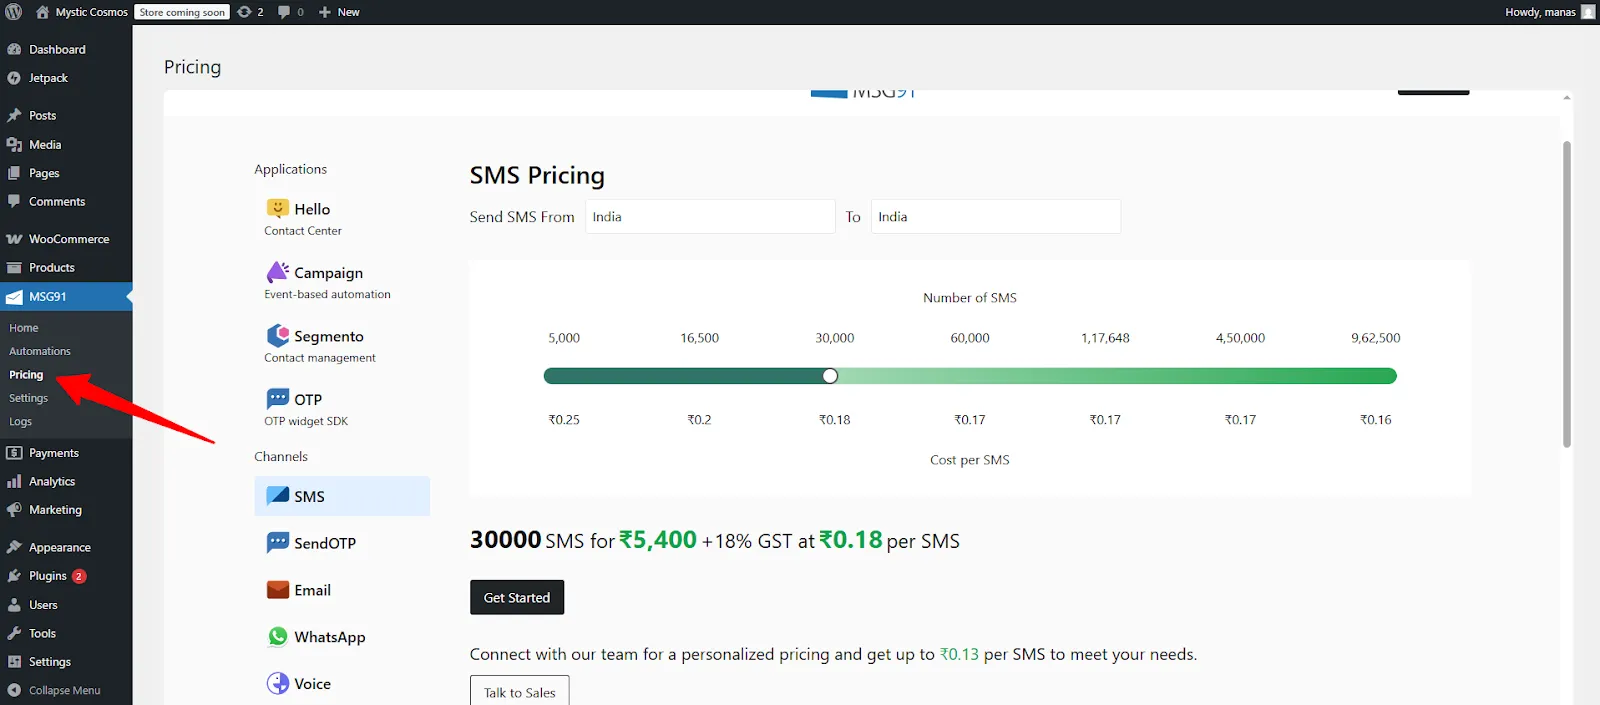The width and height of the screenshot is (1600, 705).
Task: Open WooCommerce in the sidebar menu
Action: coord(68,239)
